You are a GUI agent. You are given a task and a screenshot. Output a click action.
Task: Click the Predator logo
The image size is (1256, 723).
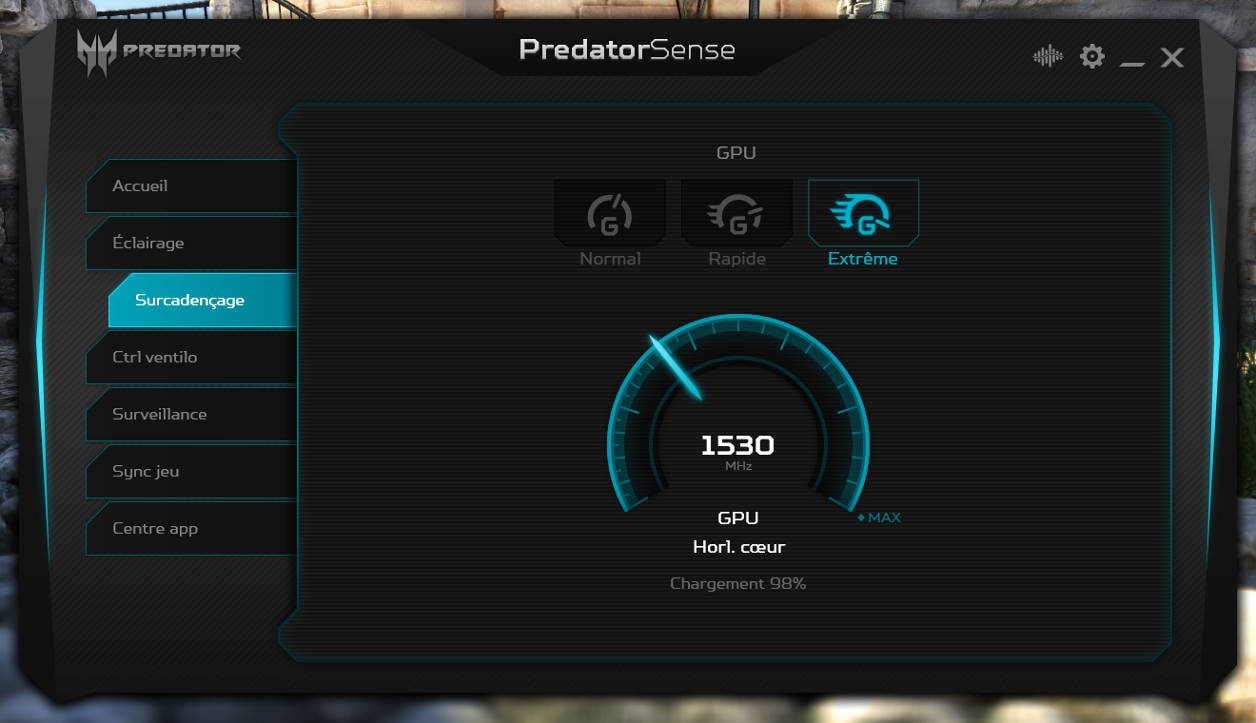(159, 51)
